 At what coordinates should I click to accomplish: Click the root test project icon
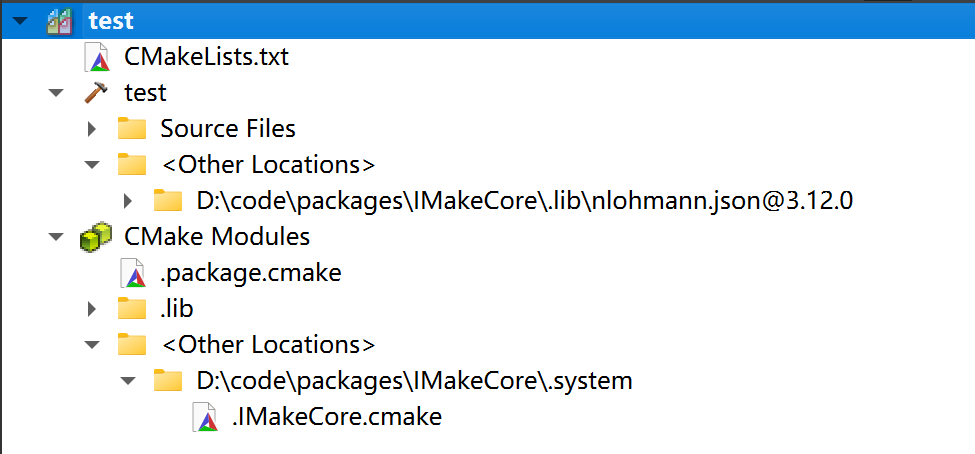click(60, 21)
